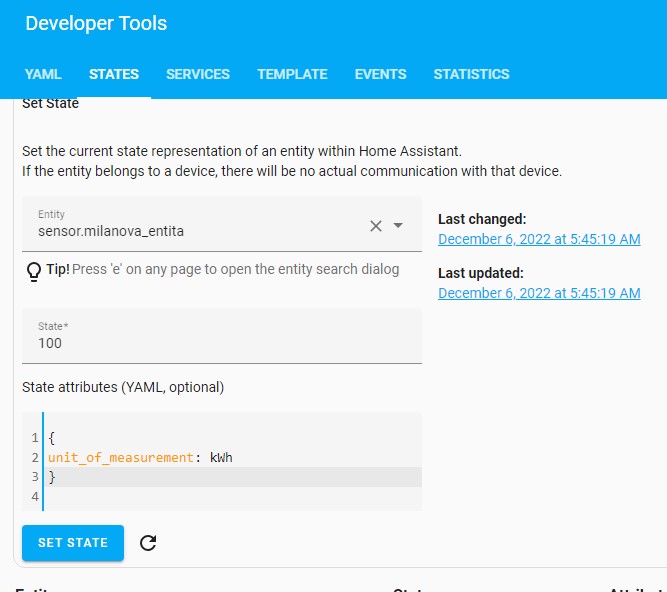Clear the selected entity with X icon
The width and height of the screenshot is (667, 592).
[376, 226]
